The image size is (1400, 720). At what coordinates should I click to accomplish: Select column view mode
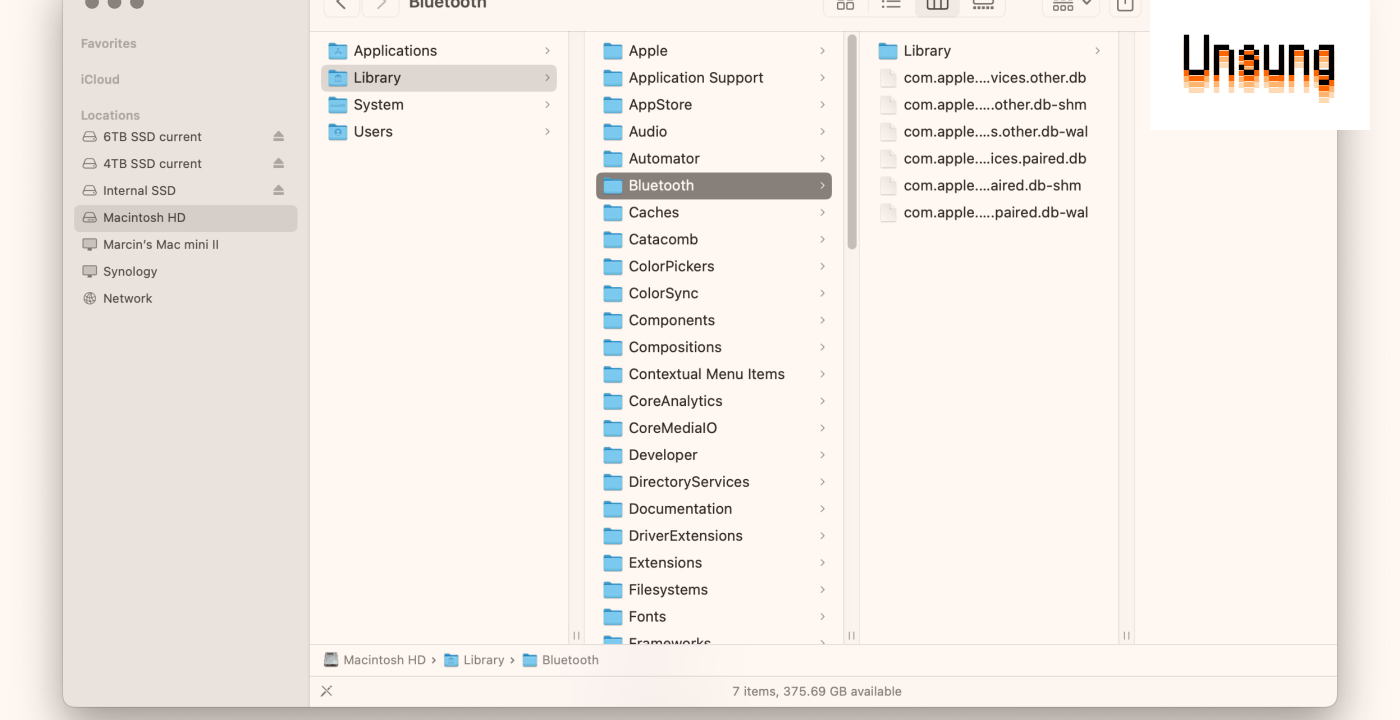click(x=936, y=6)
